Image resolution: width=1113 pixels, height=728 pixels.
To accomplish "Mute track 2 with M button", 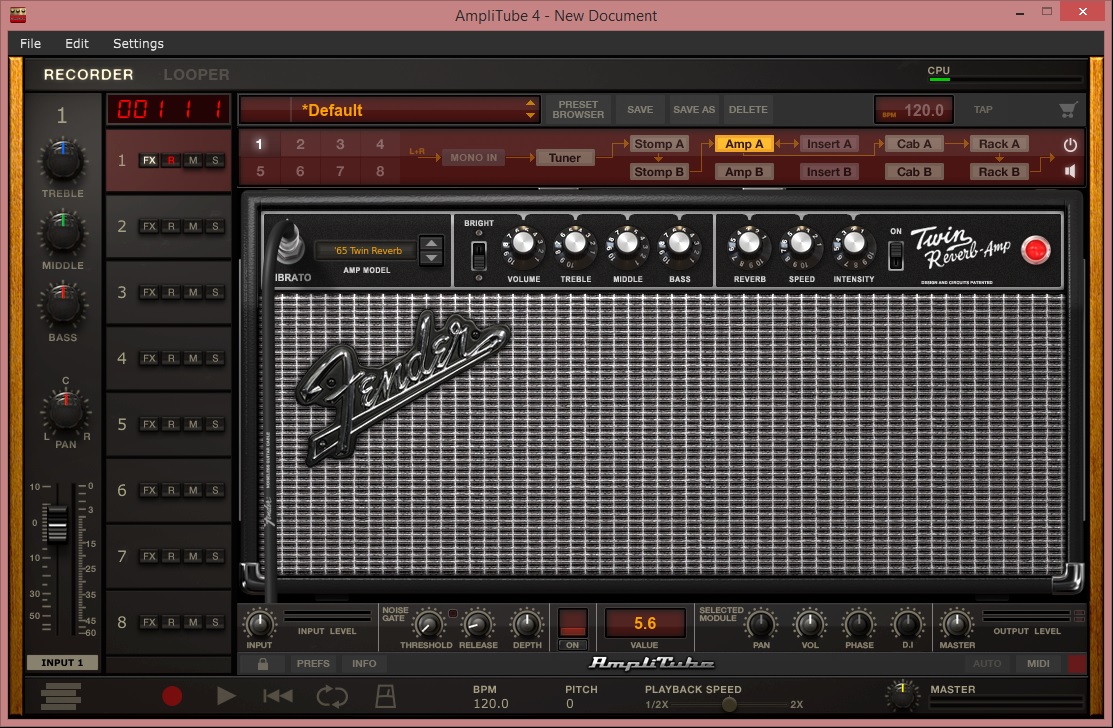I will pos(193,226).
